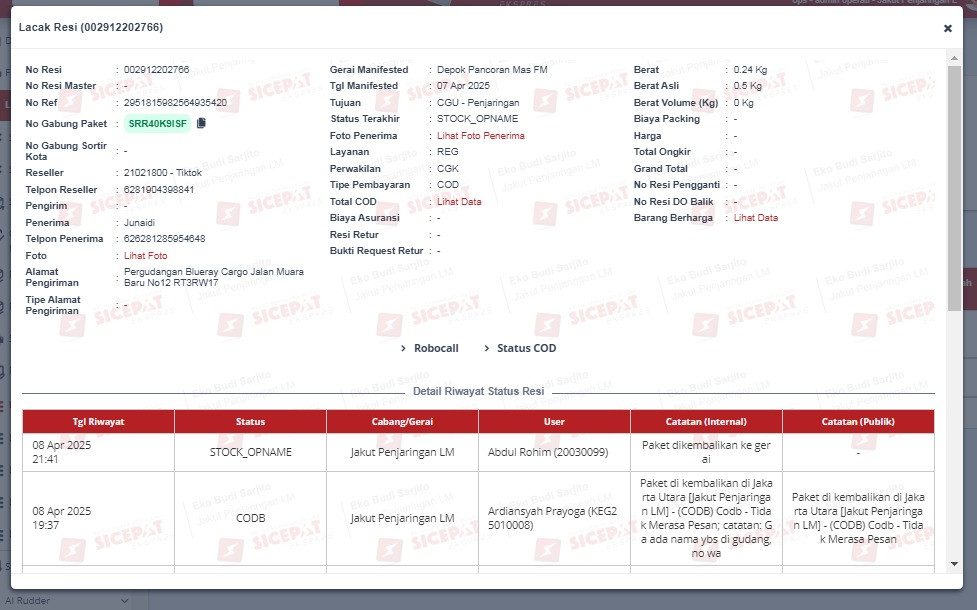Image resolution: width=977 pixels, height=610 pixels.
Task: Open Lihat Foto Penerima link
Action: [x=480, y=135]
